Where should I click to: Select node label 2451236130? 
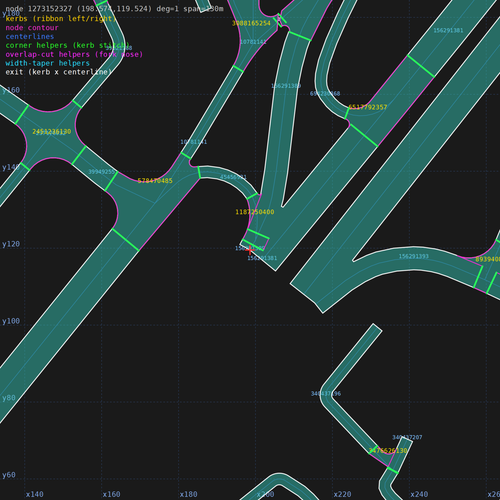click(x=52, y=132)
